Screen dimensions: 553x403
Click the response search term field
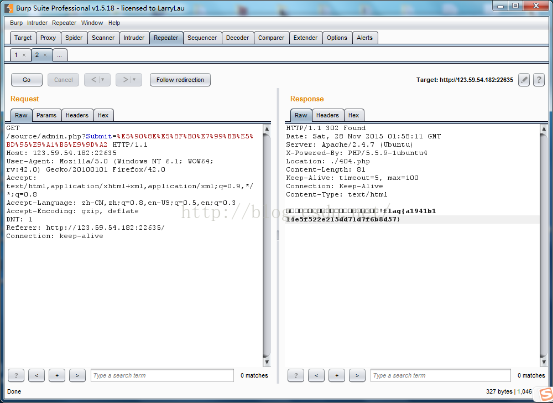tap(440, 375)
